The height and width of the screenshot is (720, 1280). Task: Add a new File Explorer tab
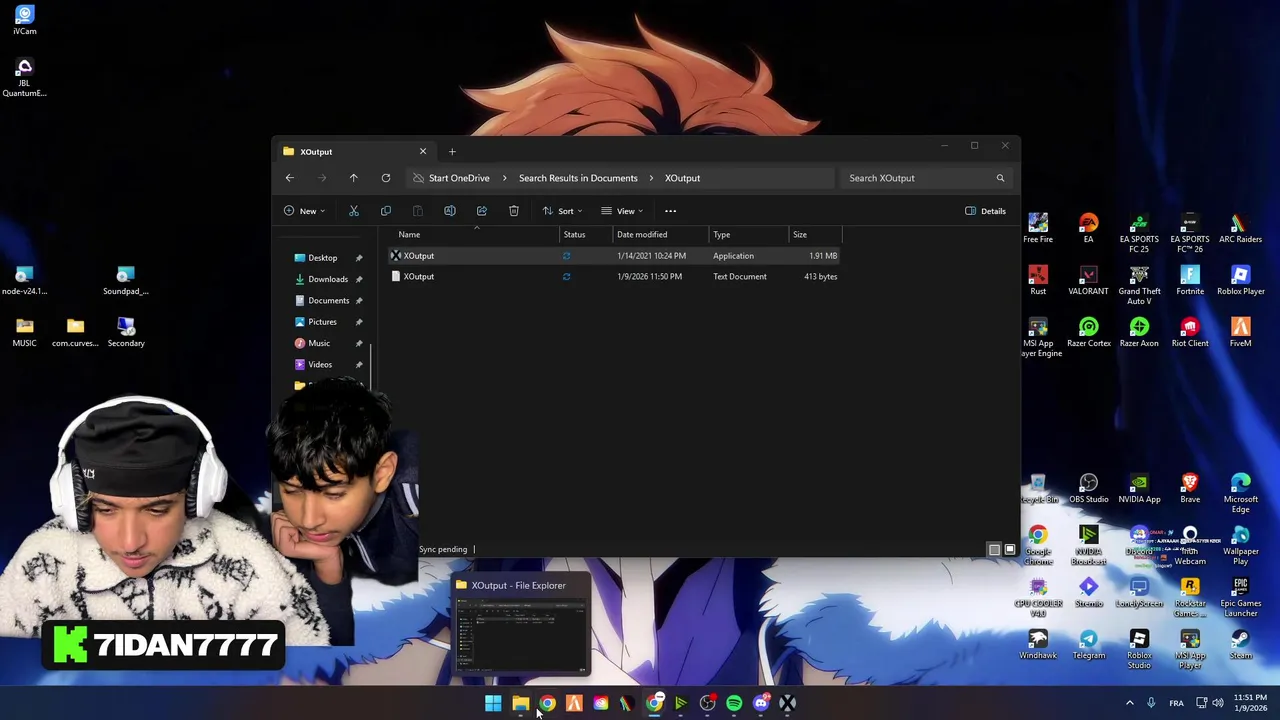click(452, 152)
